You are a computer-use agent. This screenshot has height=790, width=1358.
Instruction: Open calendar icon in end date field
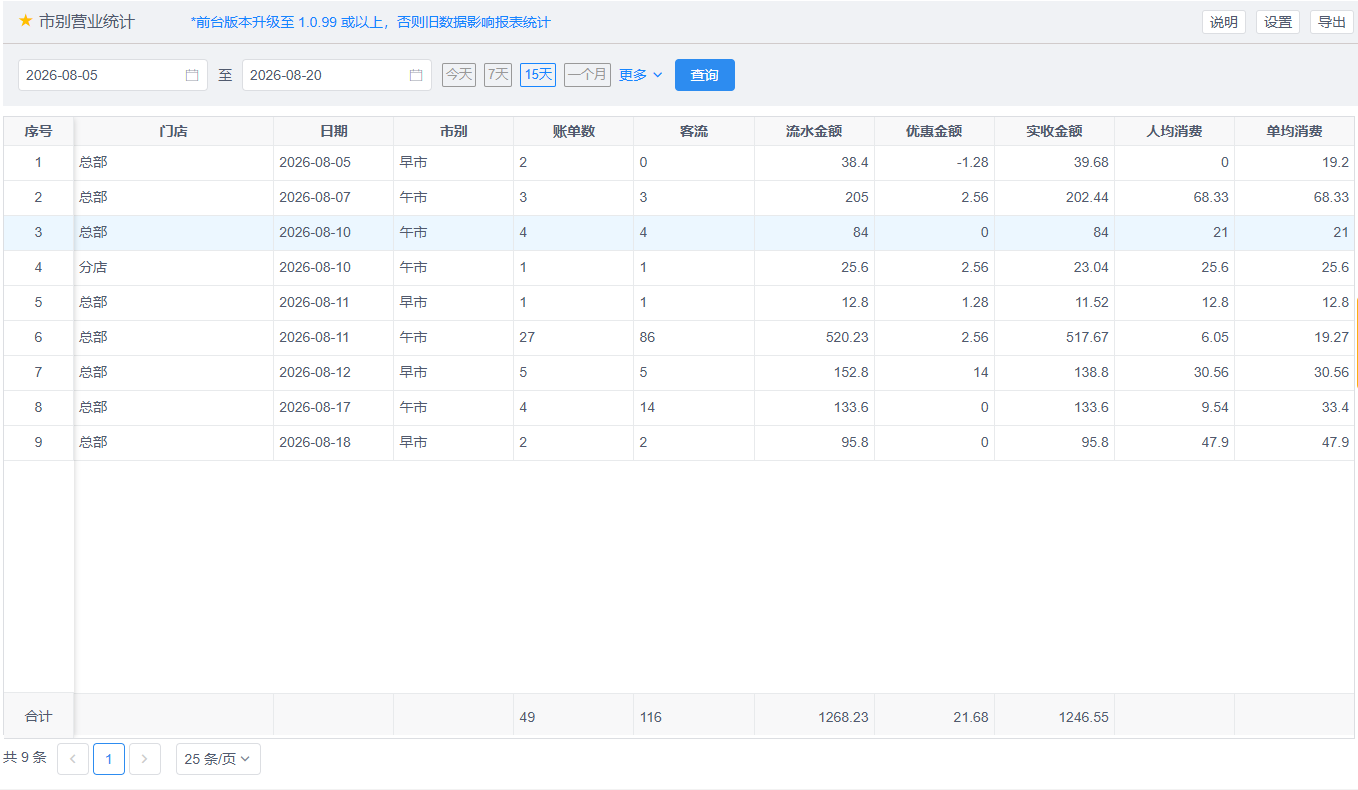[x=416, y=75]
